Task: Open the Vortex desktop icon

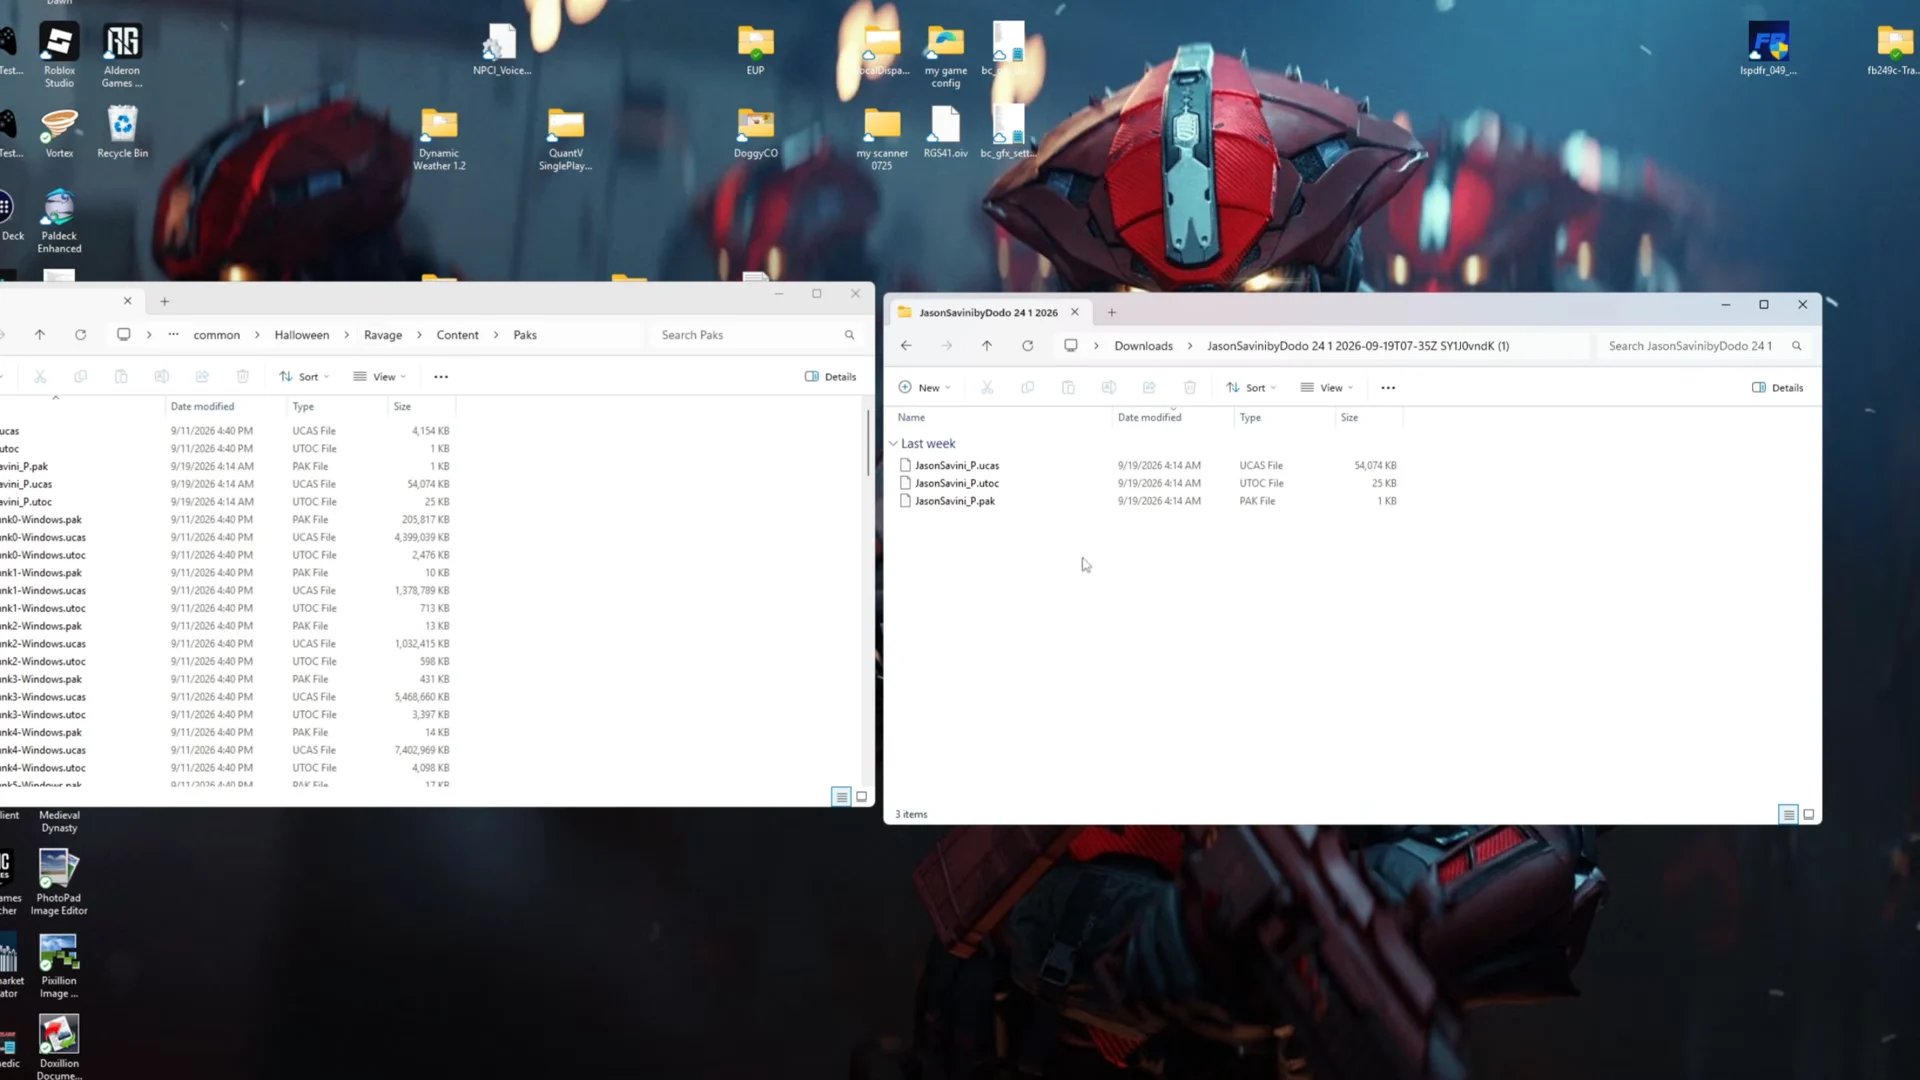Action: 59,132
